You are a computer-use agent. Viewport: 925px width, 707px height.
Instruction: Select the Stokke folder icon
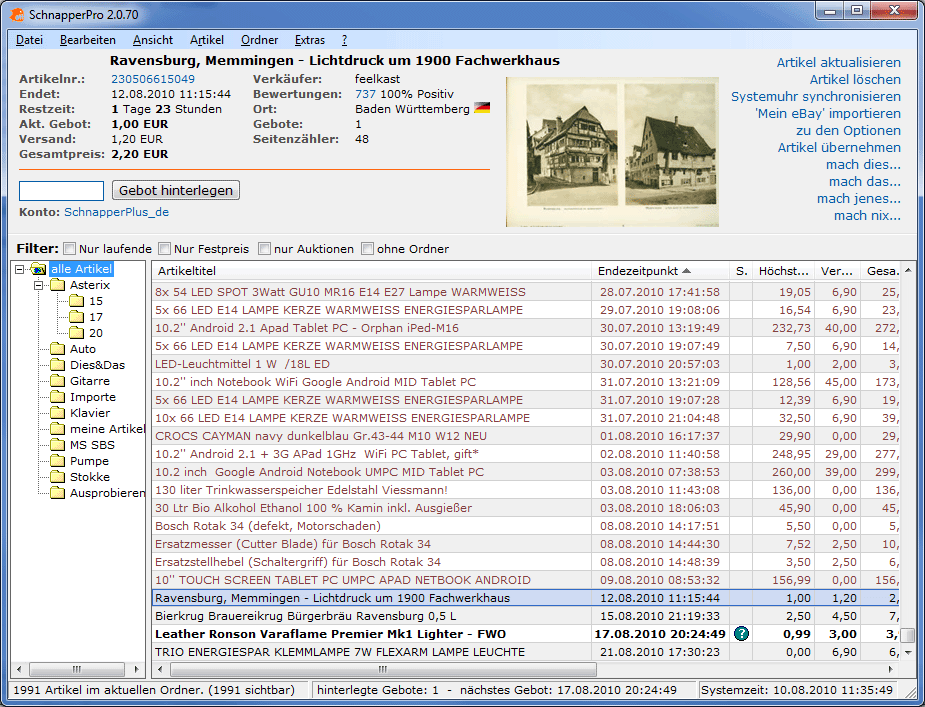58,477
